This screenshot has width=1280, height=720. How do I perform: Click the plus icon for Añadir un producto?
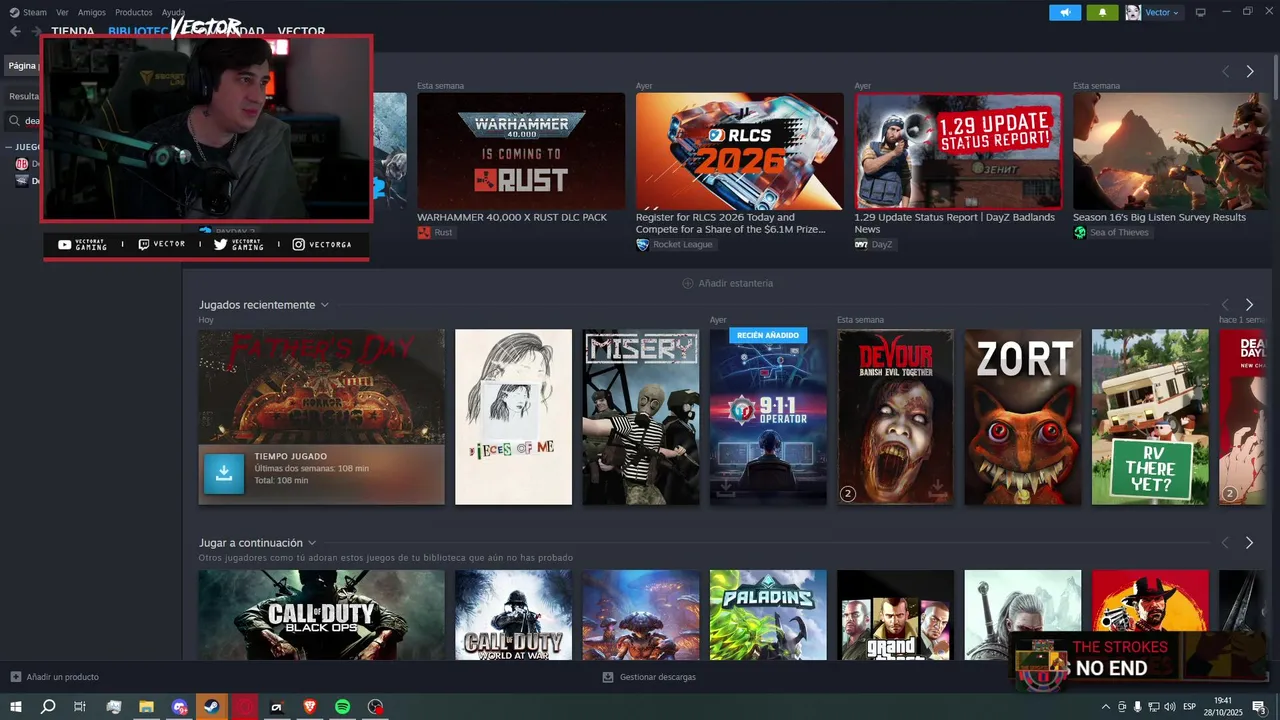16,677
